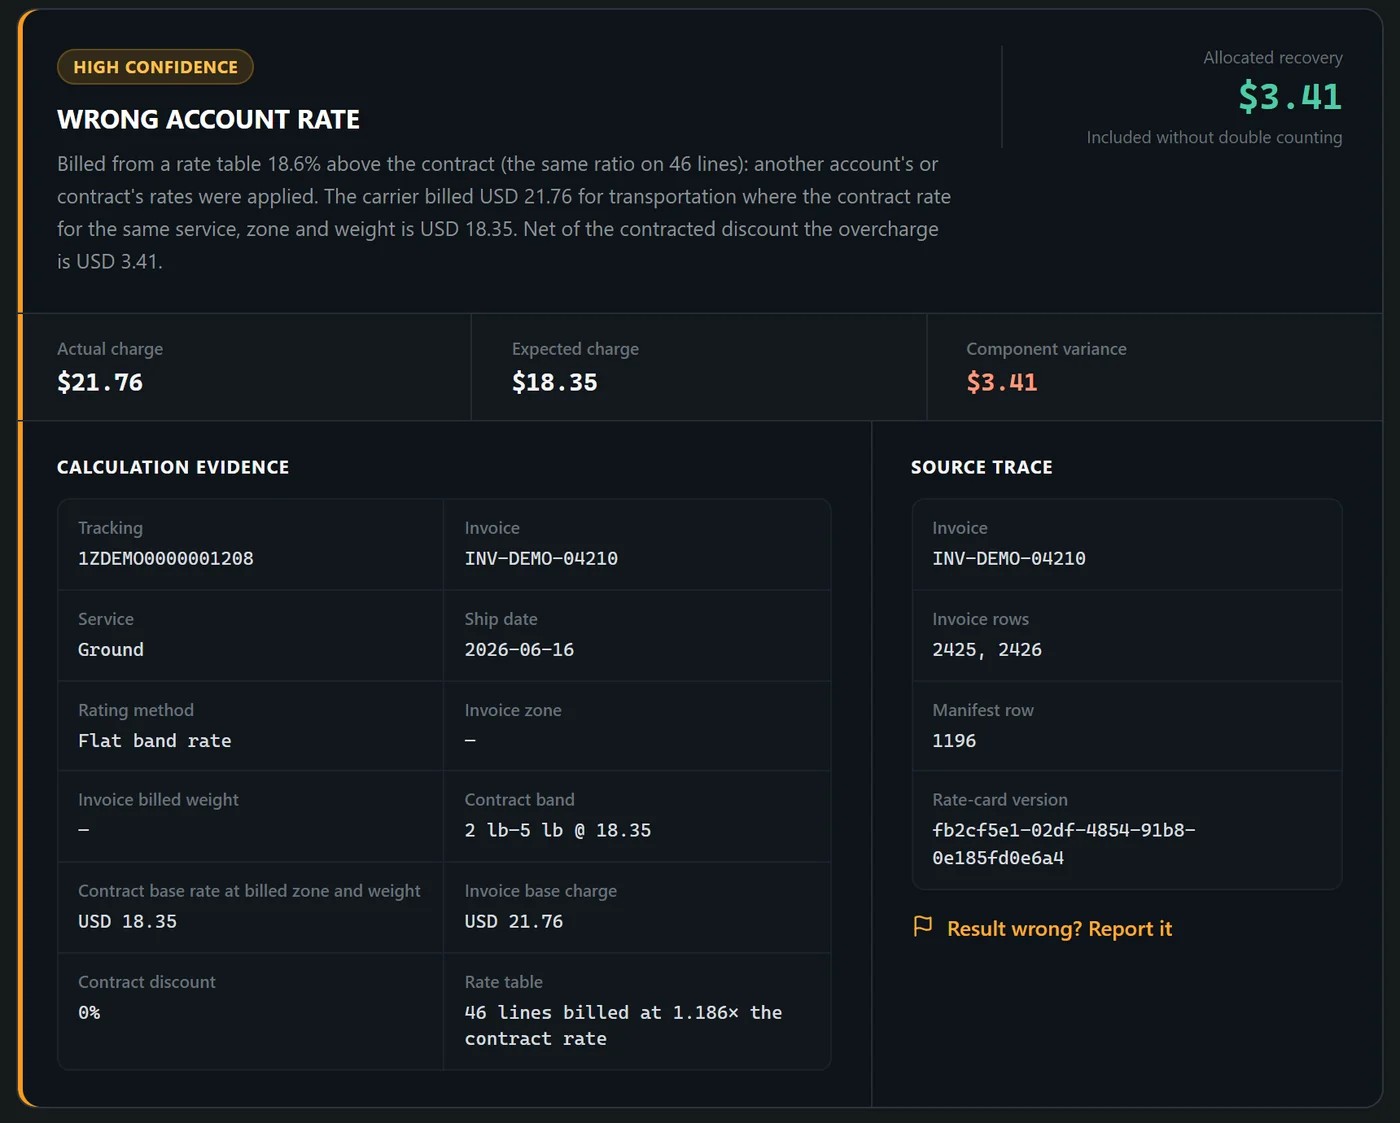Select tracking number 1ZDEMO0000001208

(166, 558)
